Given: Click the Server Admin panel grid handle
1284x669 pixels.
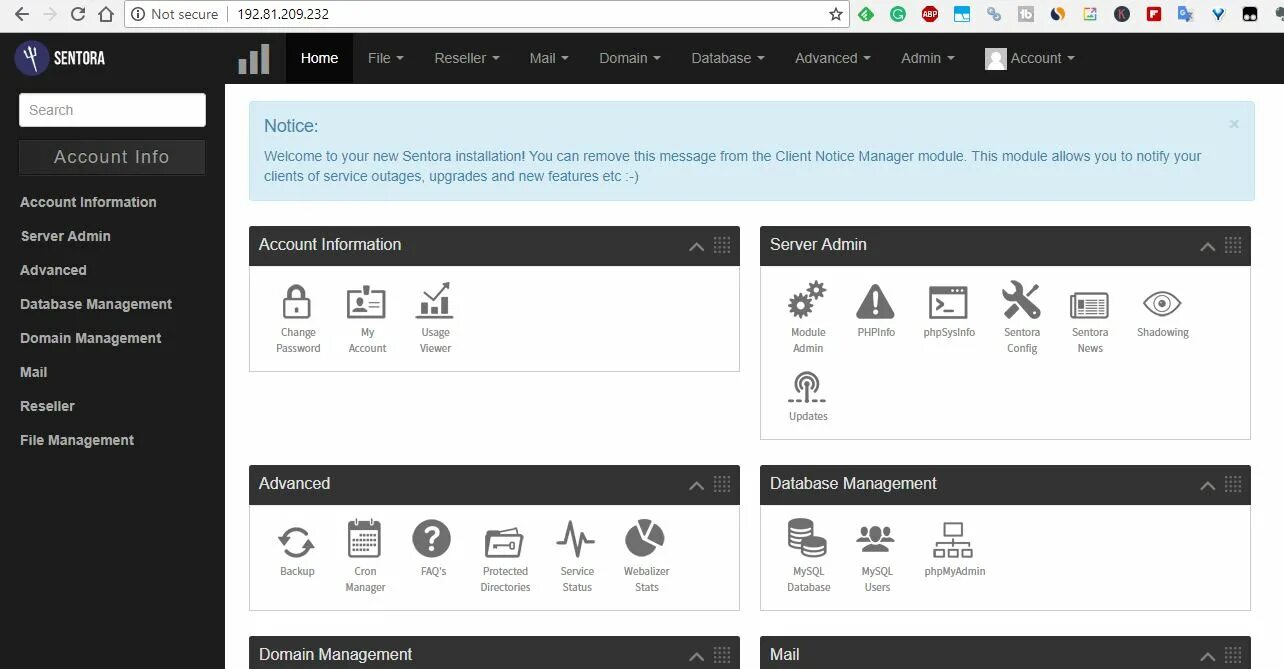Looking at the screenshot, I should pyautogui.click(x=1233, y=245).
